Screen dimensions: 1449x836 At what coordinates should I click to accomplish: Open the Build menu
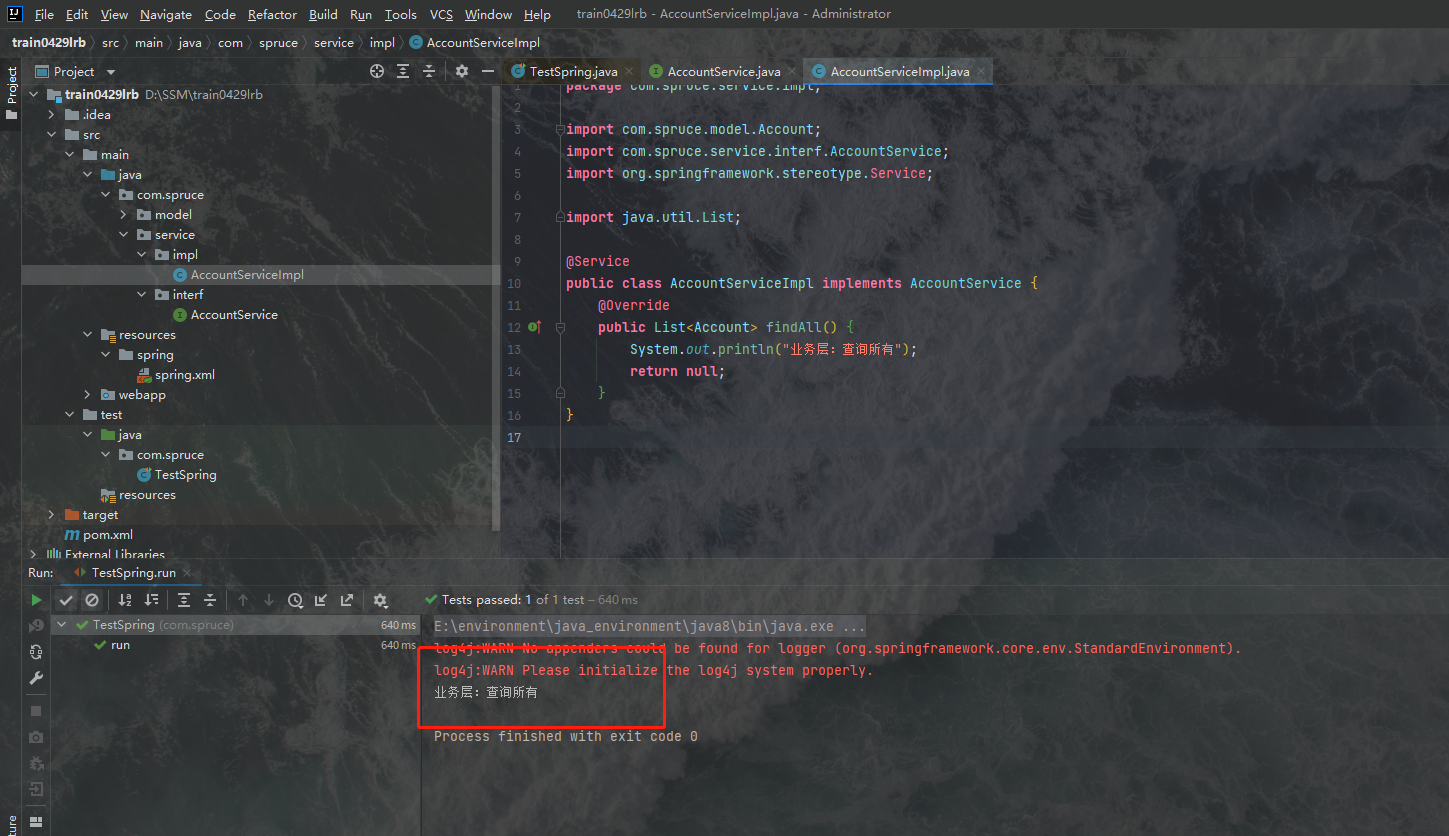point(323,14)
